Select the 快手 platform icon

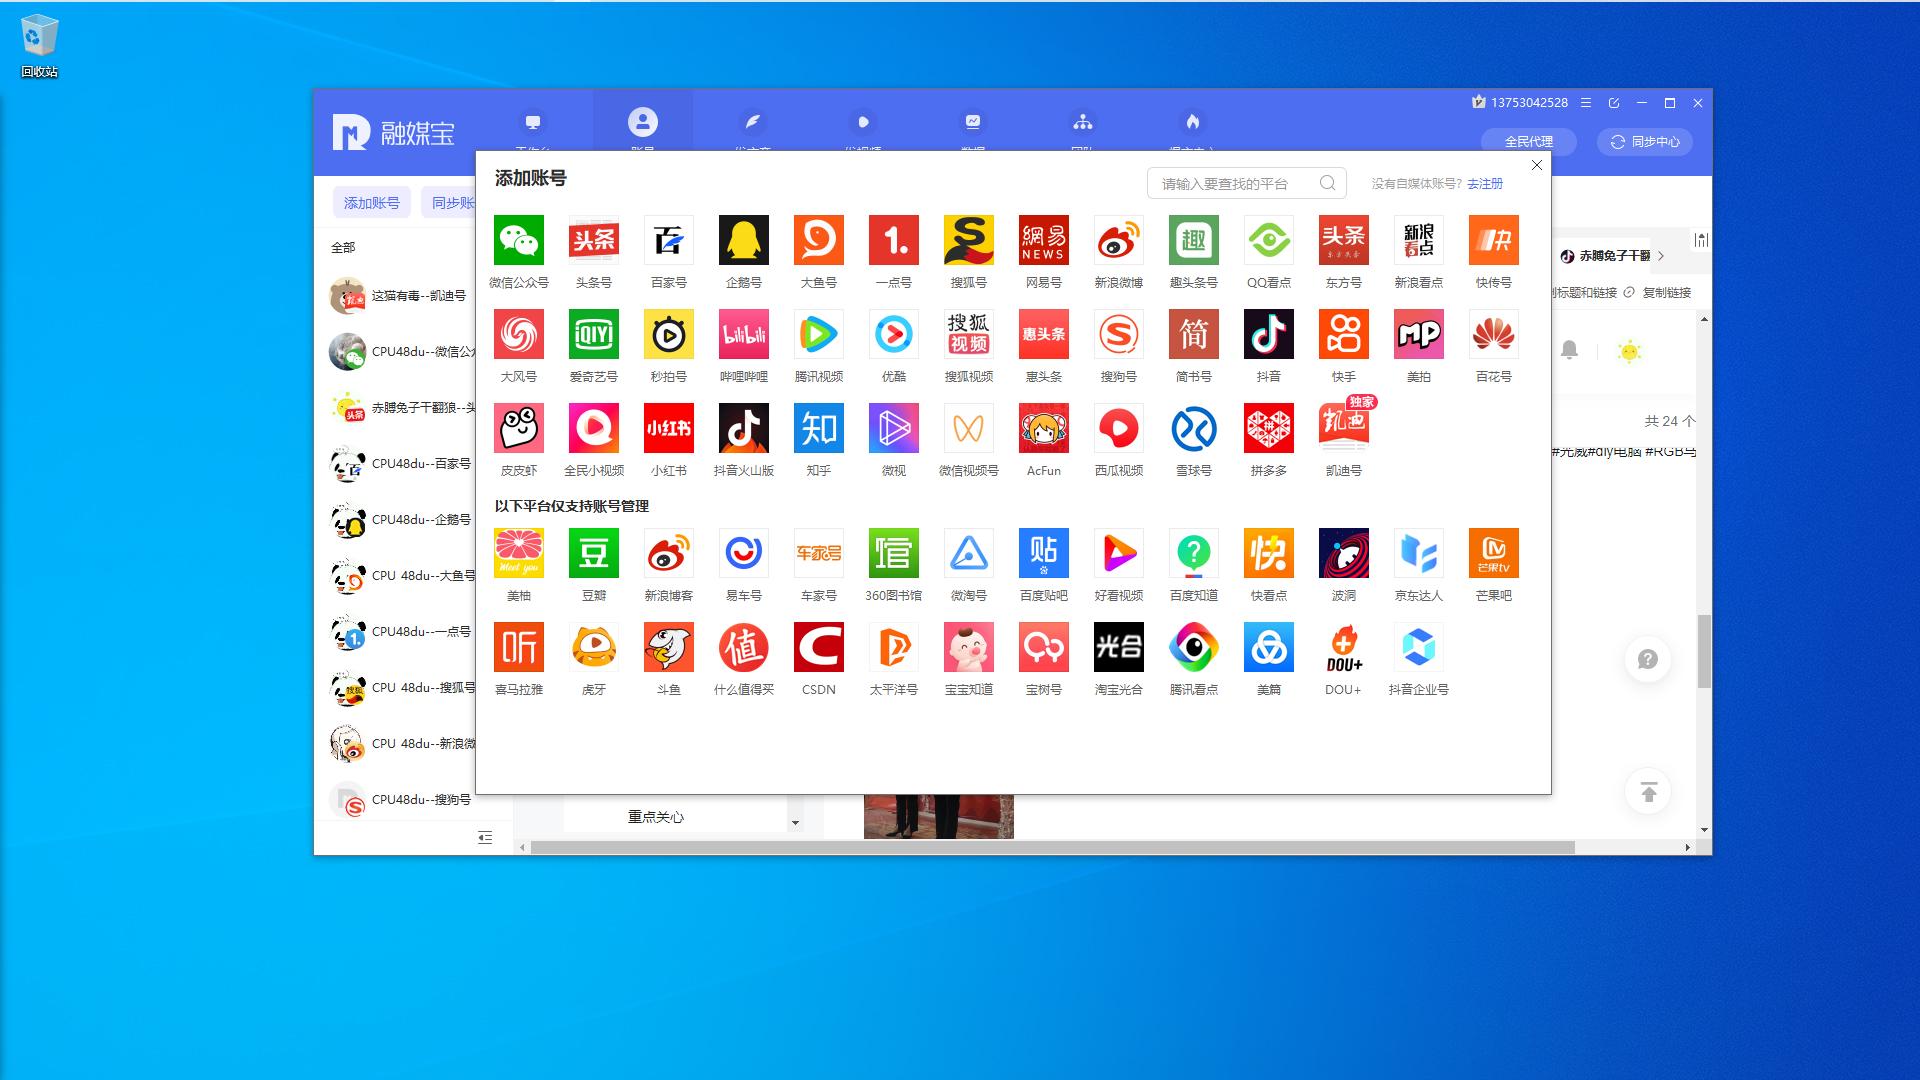point(1343,334)
